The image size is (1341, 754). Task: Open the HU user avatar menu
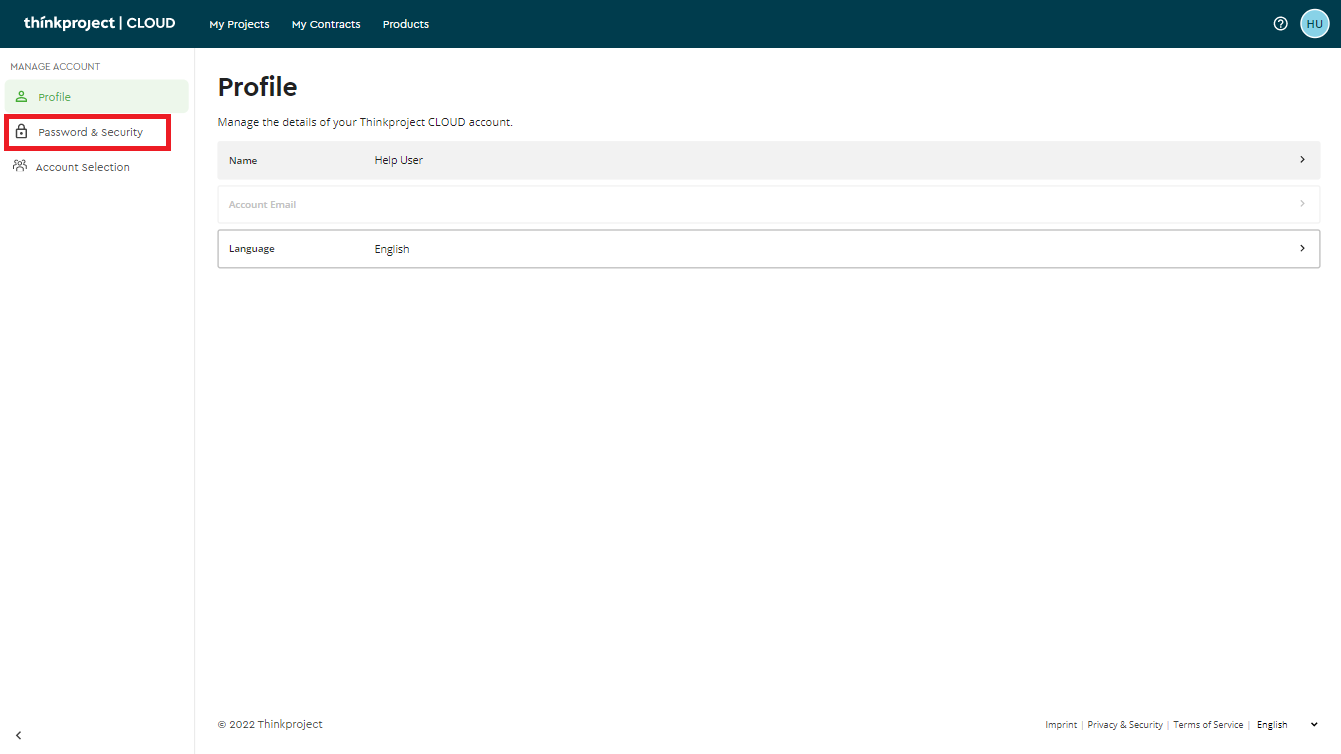[1314, 24]
